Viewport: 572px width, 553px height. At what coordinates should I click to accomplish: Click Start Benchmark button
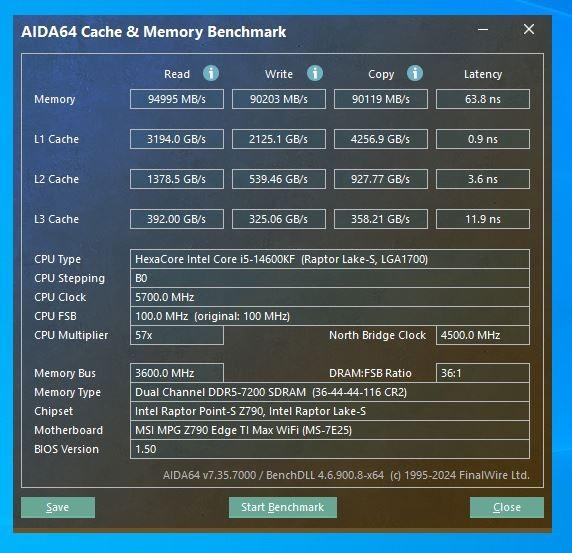coord(283,507)
